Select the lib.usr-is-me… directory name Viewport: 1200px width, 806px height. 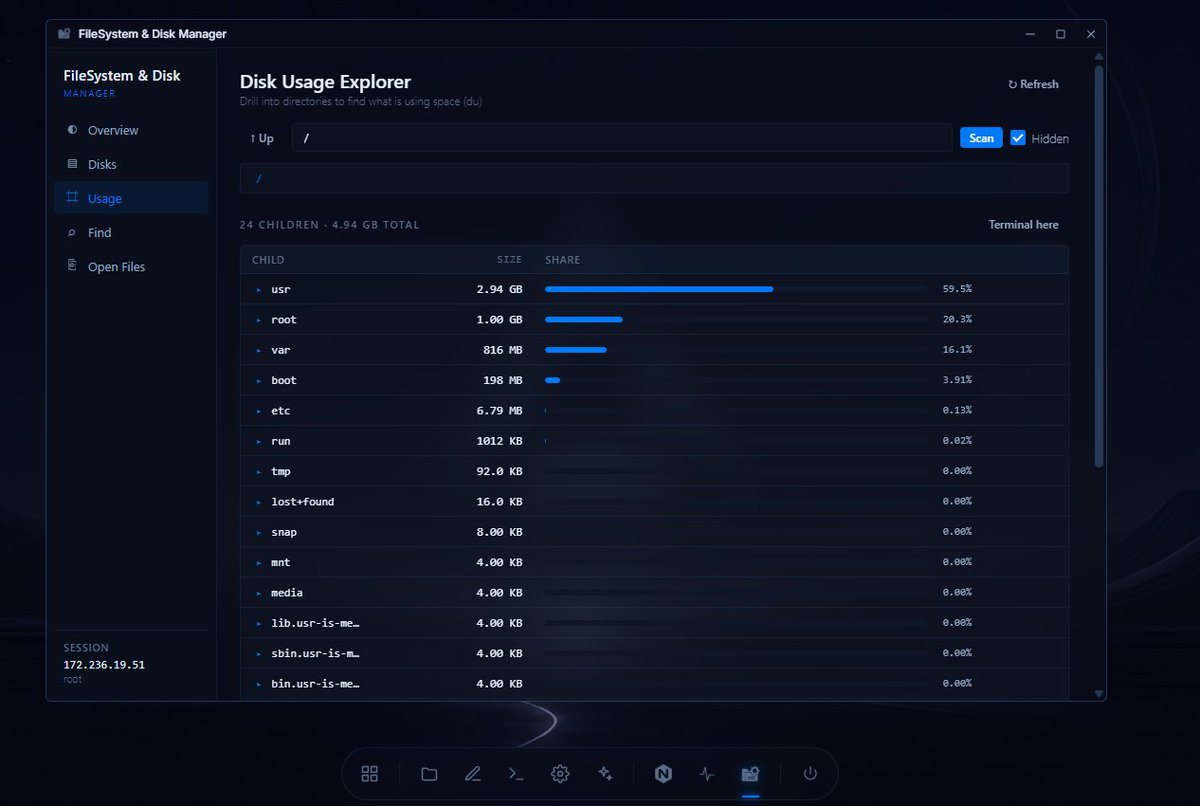pos(315,622)
